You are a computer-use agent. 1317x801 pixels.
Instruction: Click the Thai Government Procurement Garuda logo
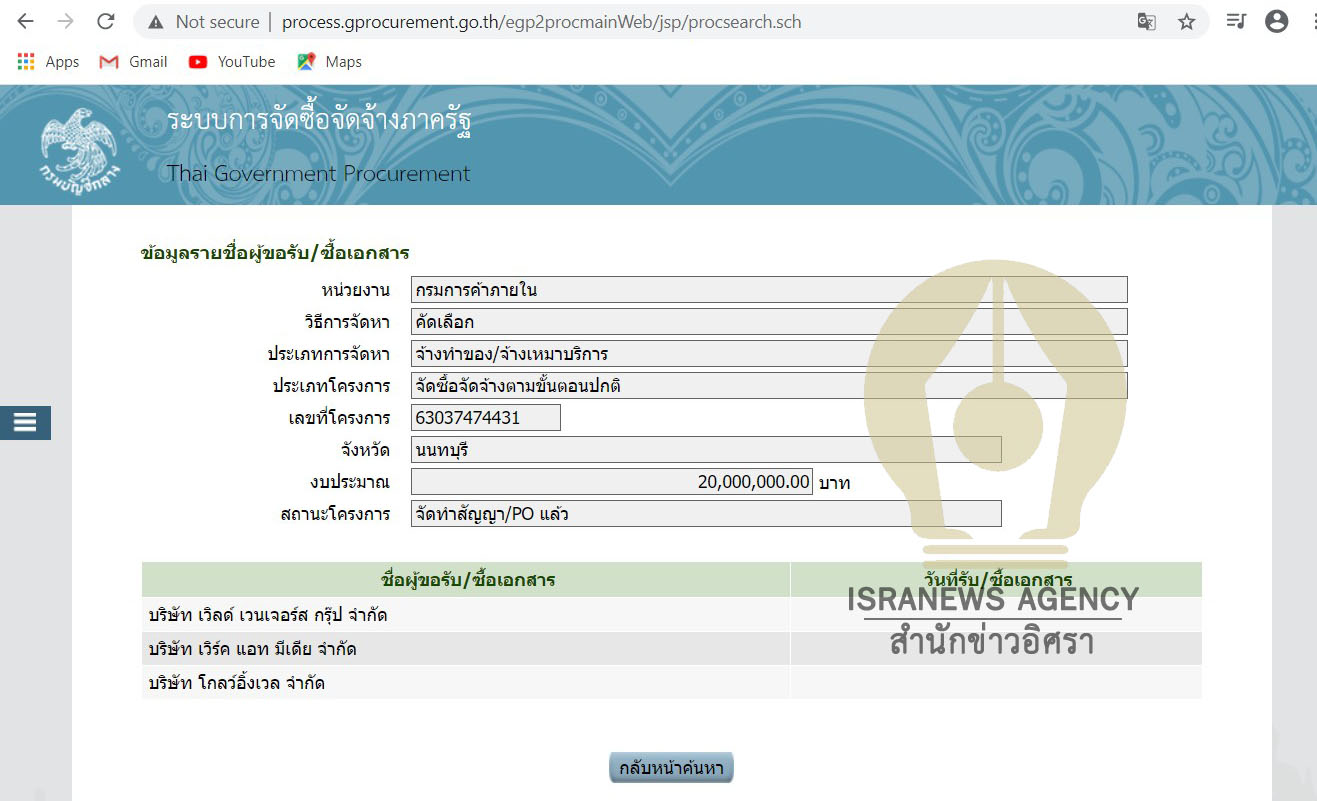click(80, 150)
